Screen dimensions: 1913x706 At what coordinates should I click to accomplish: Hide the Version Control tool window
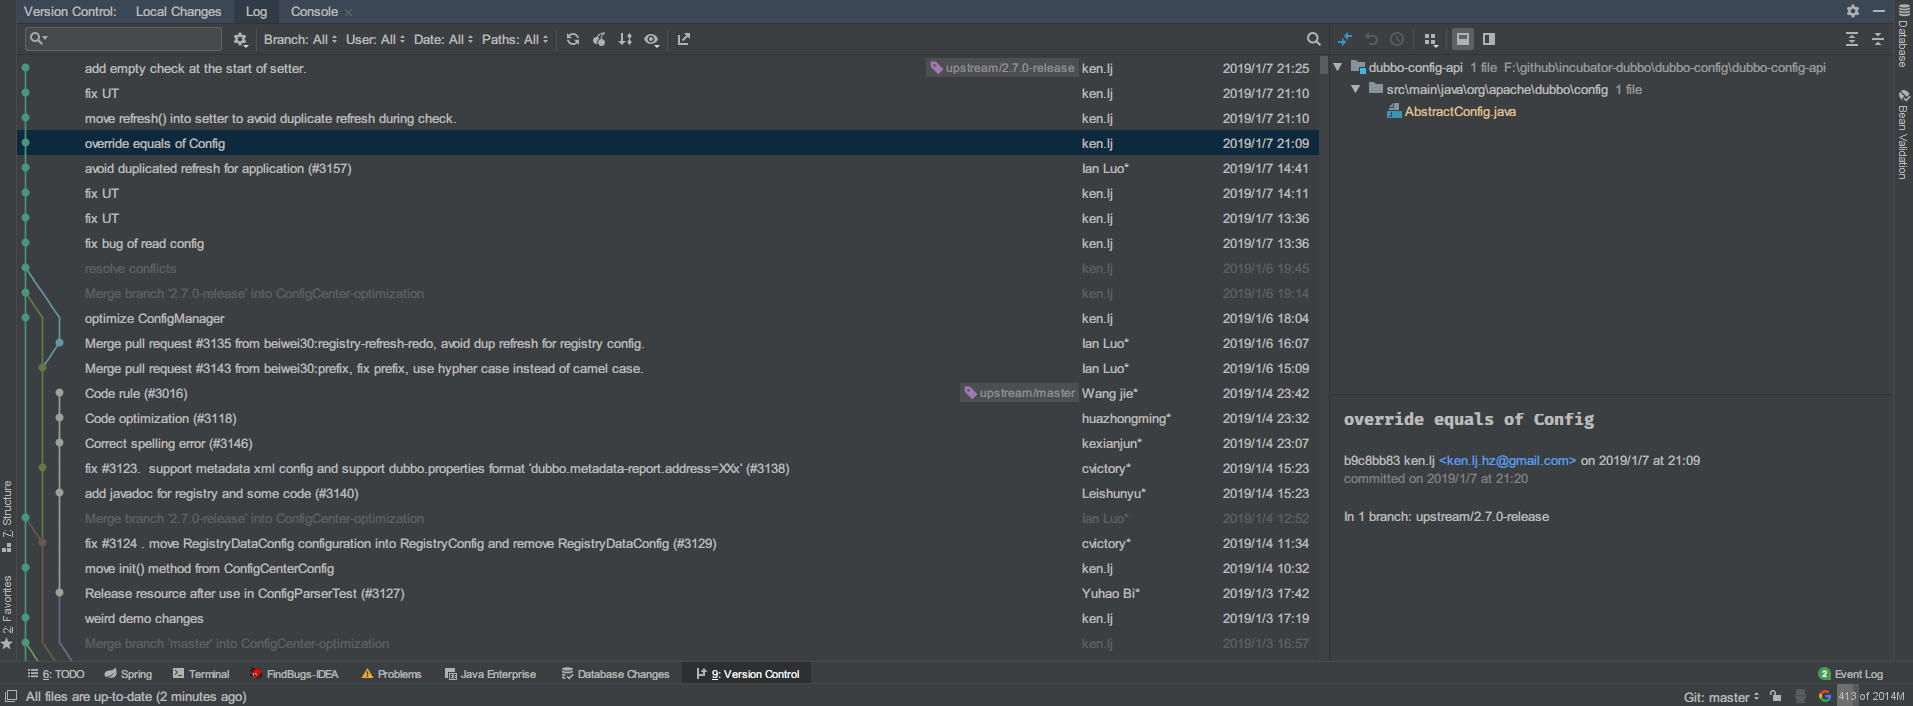click(1878, 11)
